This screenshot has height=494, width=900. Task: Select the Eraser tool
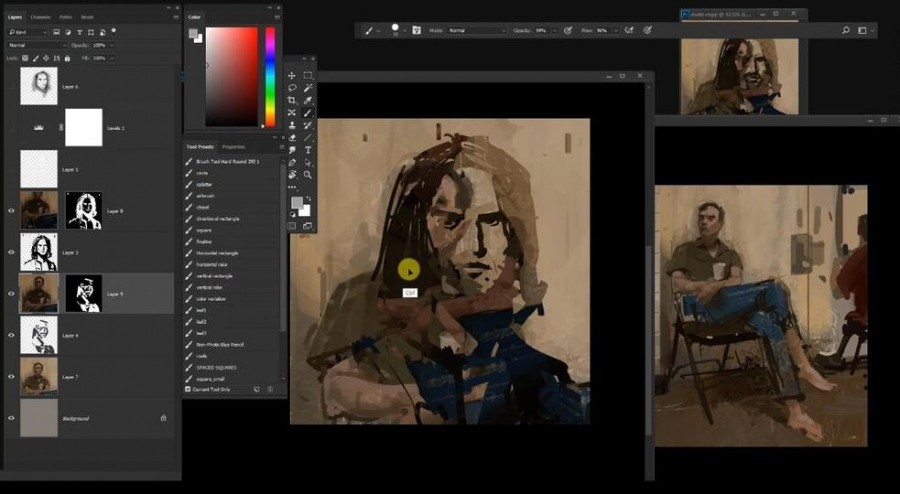[292, 138]
